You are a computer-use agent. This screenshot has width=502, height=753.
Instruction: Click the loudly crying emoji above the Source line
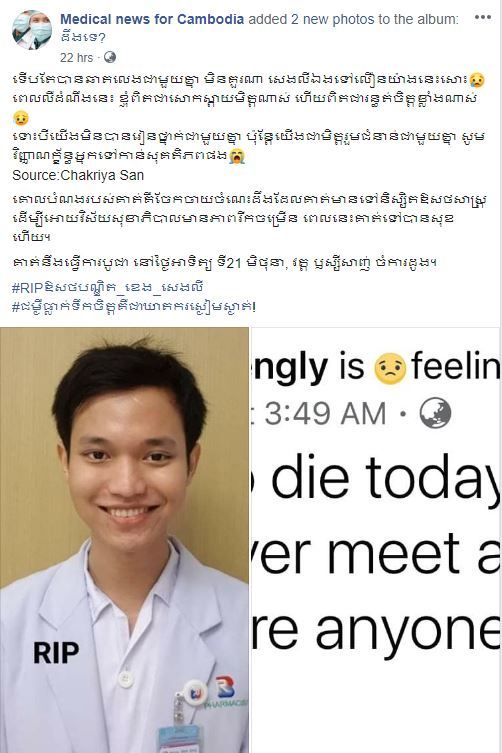coord(237,156)
